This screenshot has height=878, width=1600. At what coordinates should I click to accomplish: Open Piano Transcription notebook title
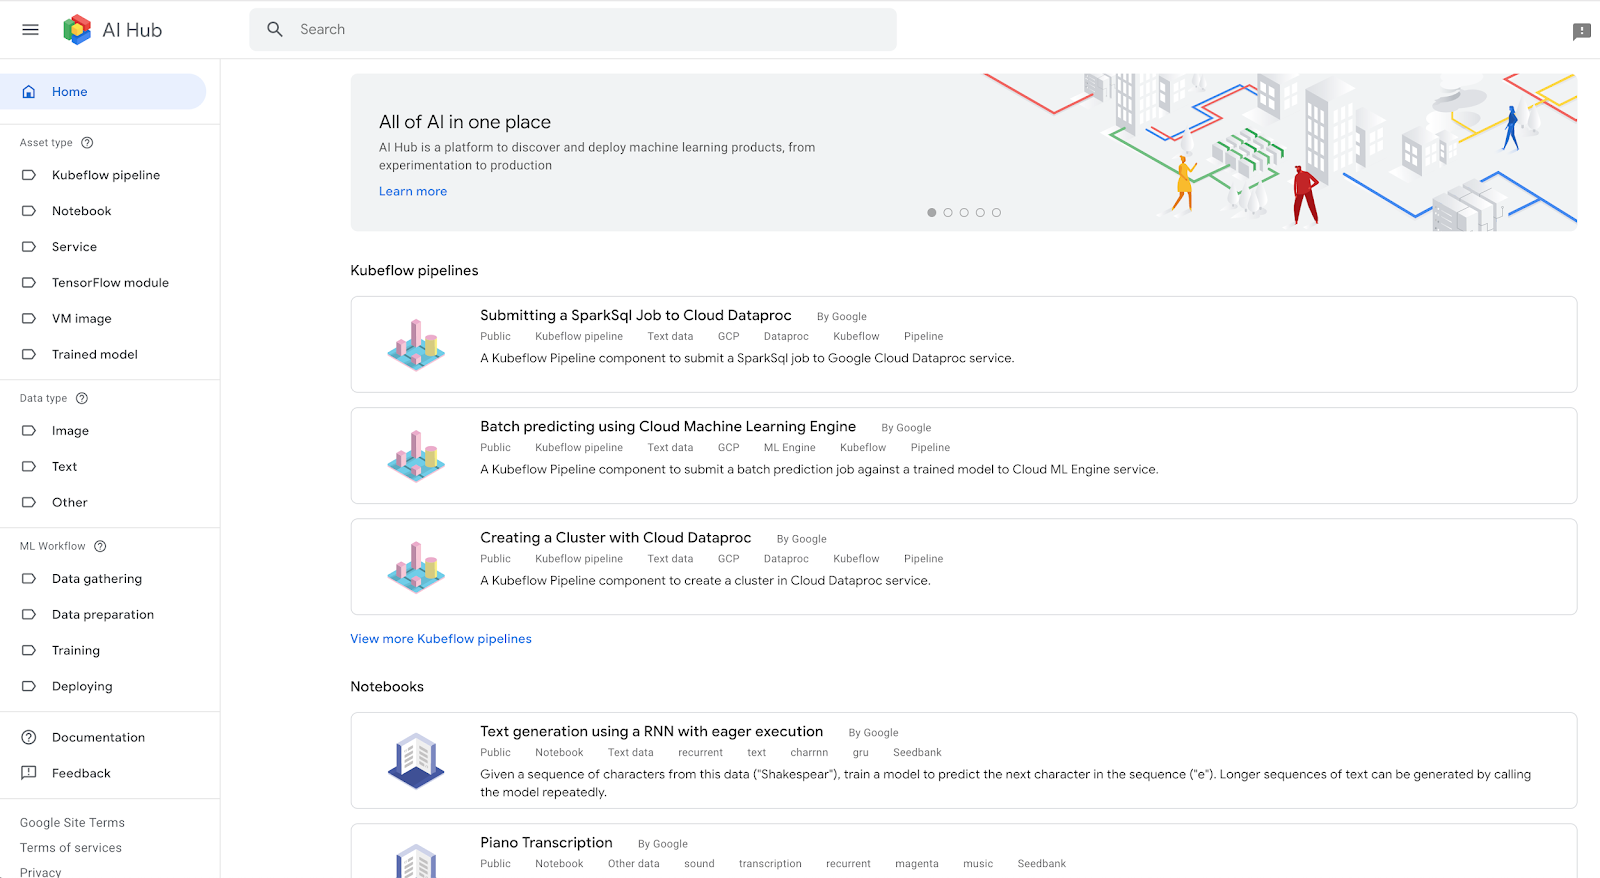tap(546, 842)
